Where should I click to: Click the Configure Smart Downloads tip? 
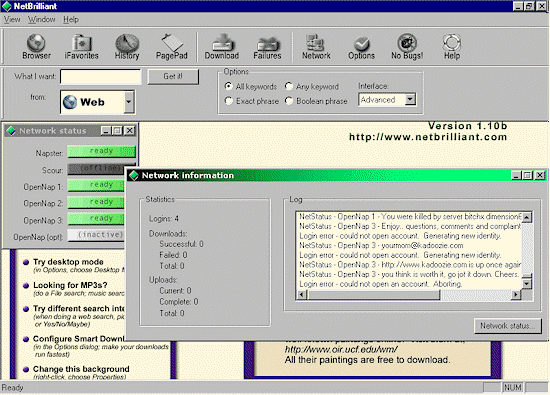(79, 339)
